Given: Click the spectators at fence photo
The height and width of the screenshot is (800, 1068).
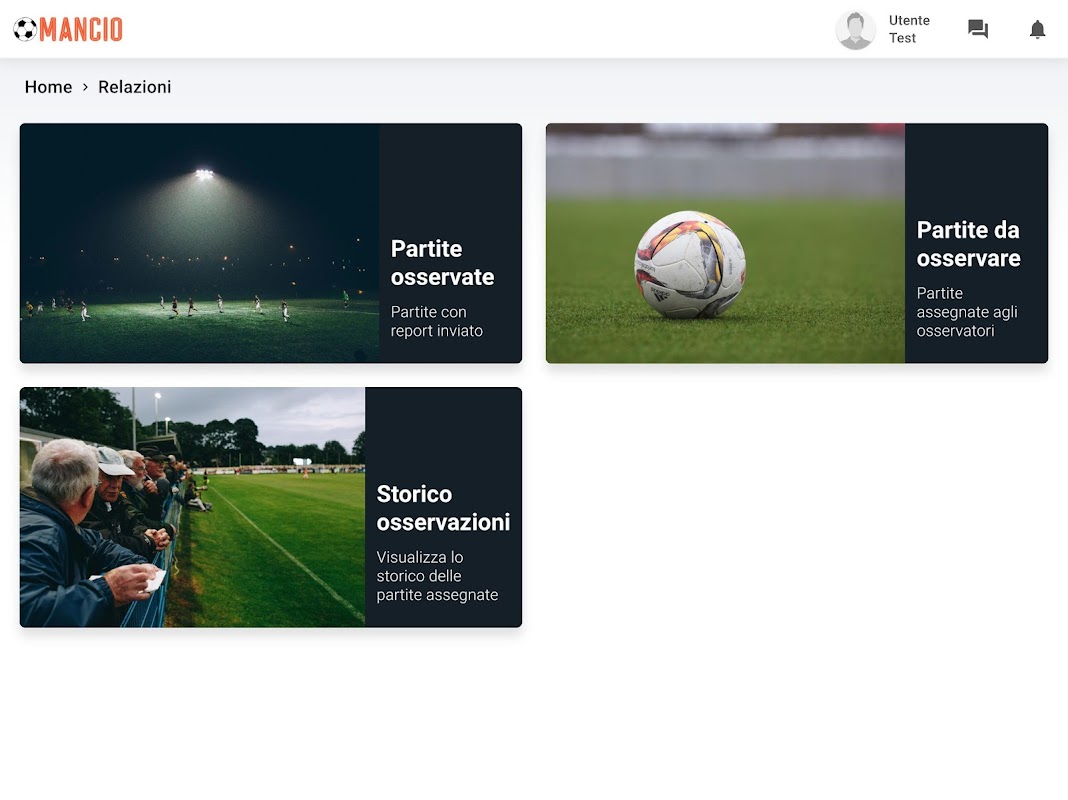Looking at the screenshot, I should click(x=192, y=507).
